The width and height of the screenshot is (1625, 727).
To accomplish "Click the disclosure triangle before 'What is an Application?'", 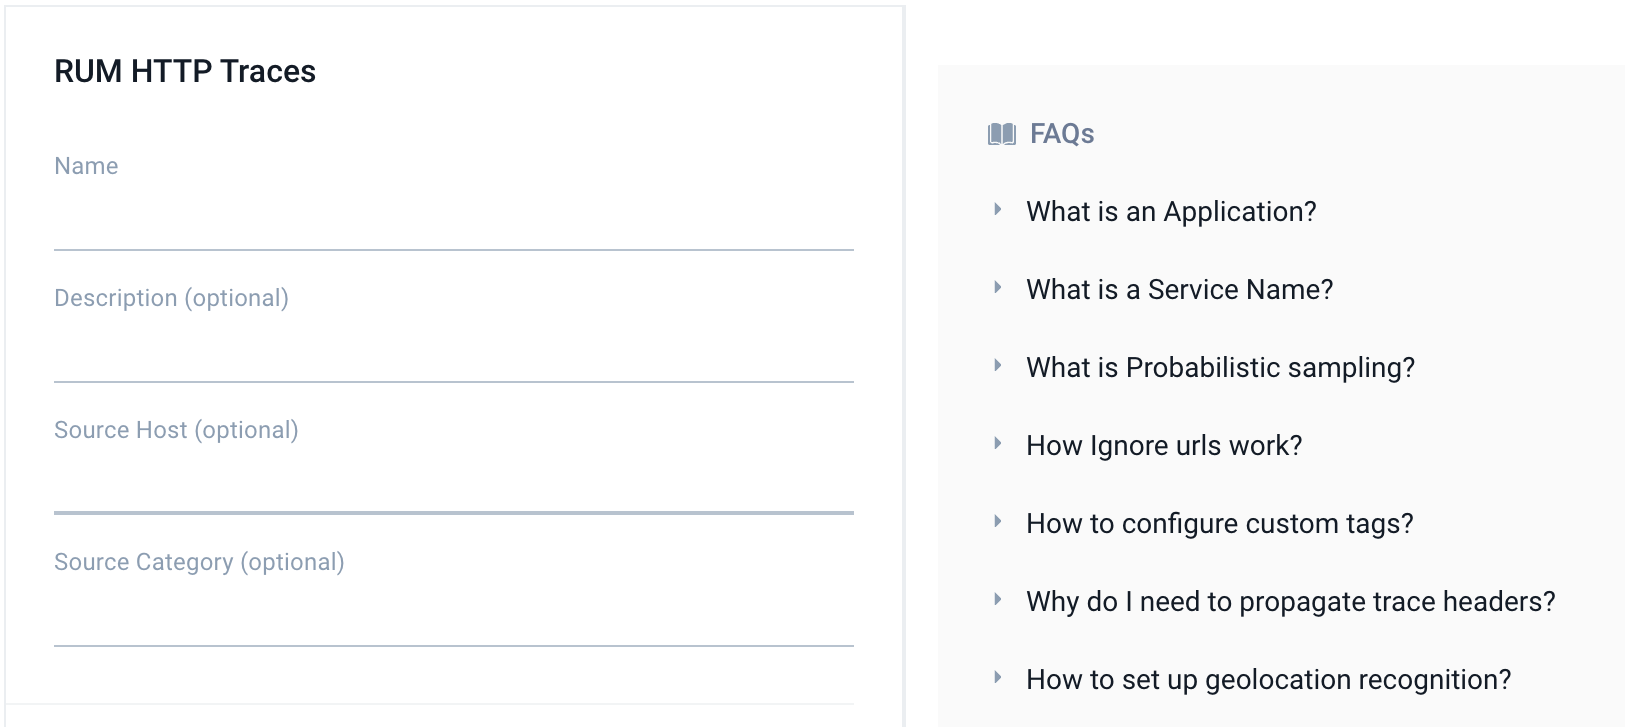I will [x=997, y=209].
